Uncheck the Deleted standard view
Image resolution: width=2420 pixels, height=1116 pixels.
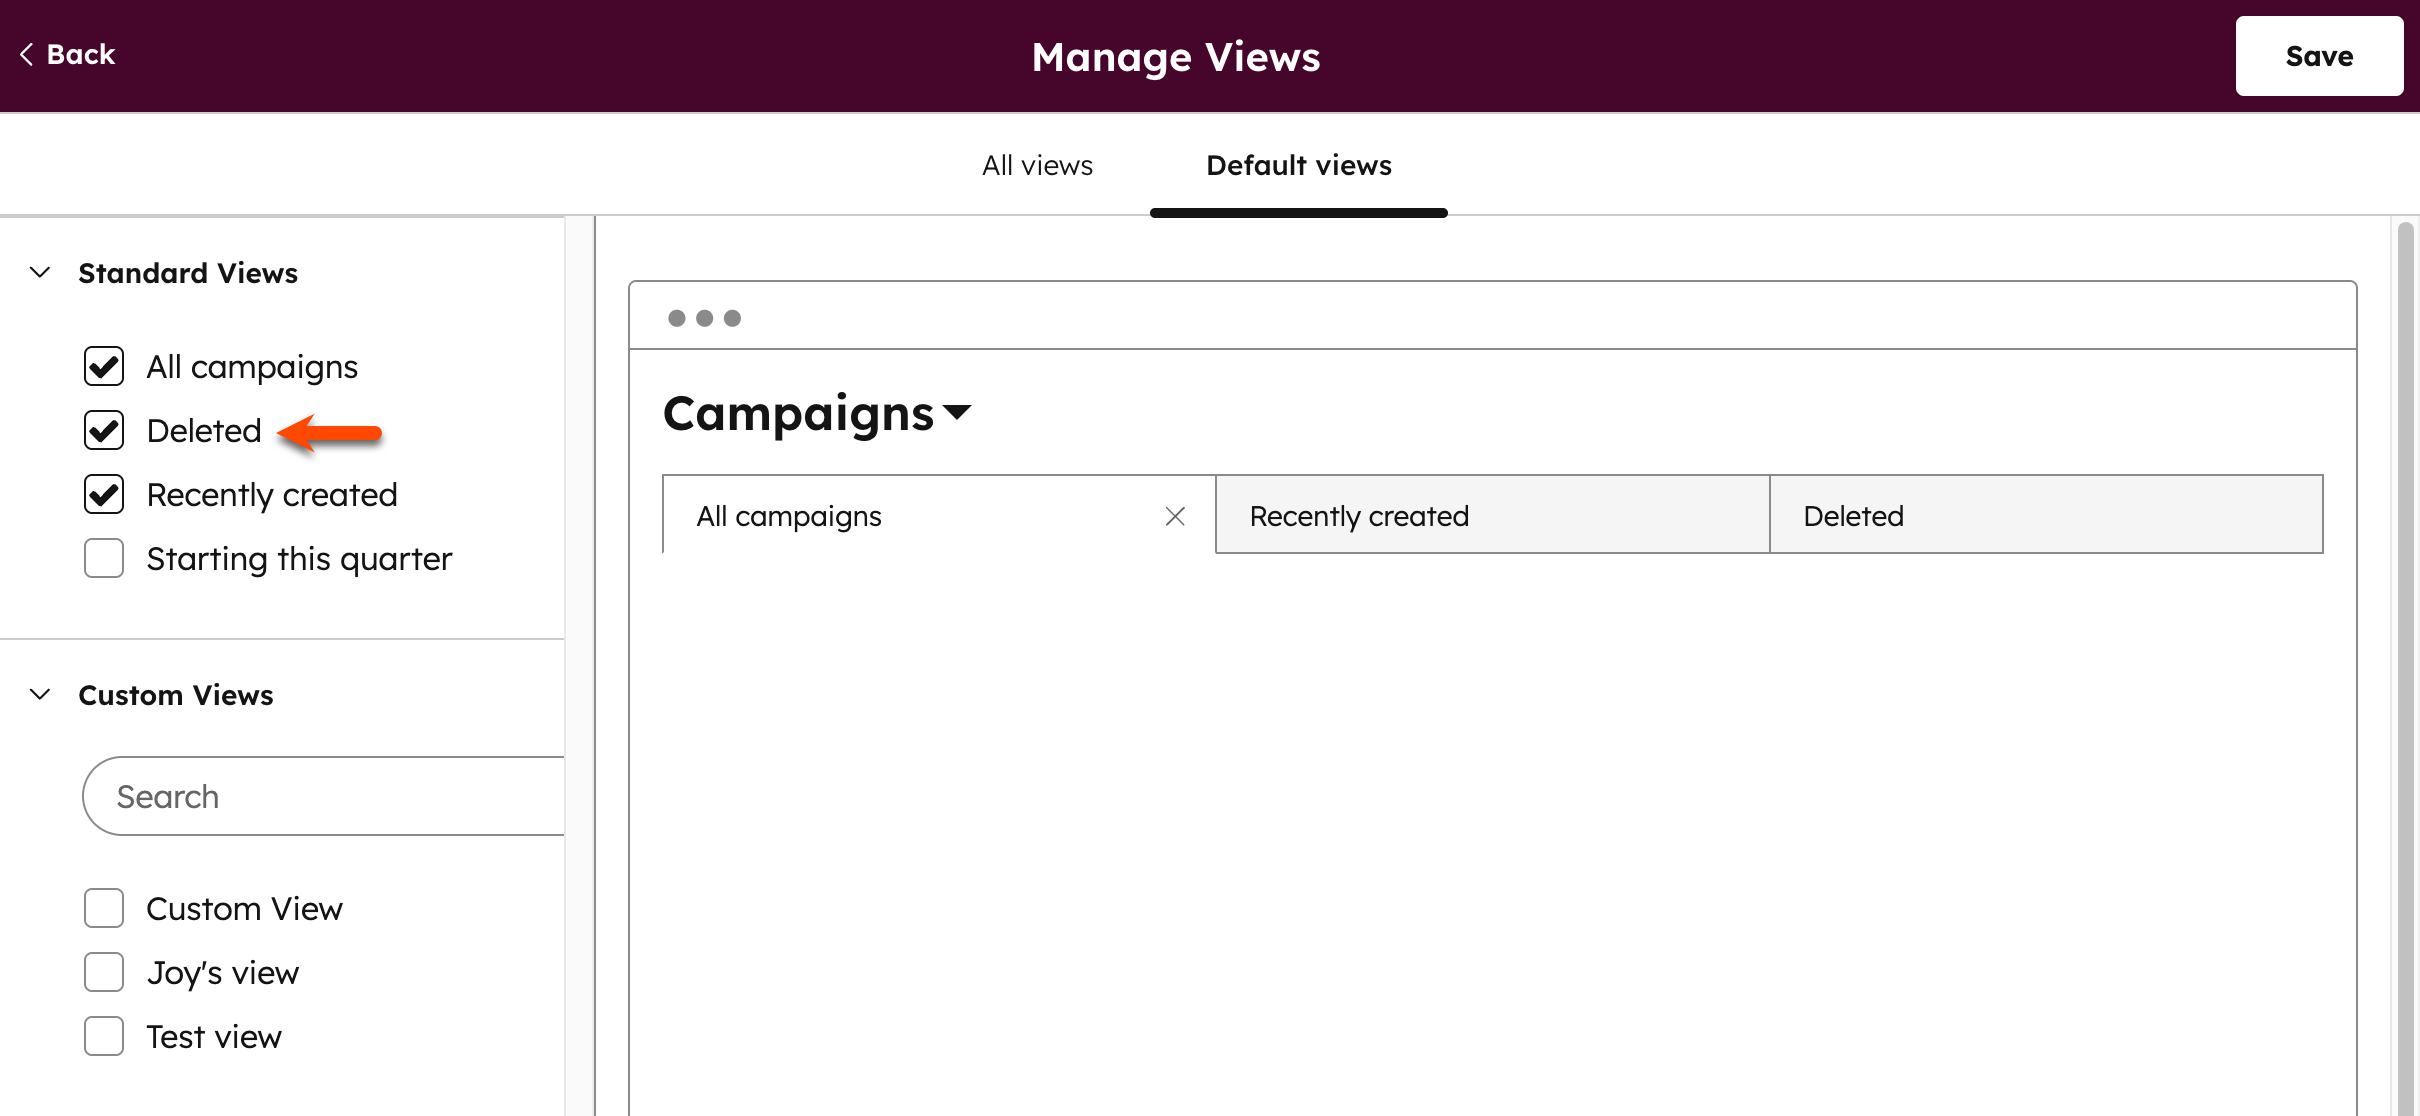point(103,430)
